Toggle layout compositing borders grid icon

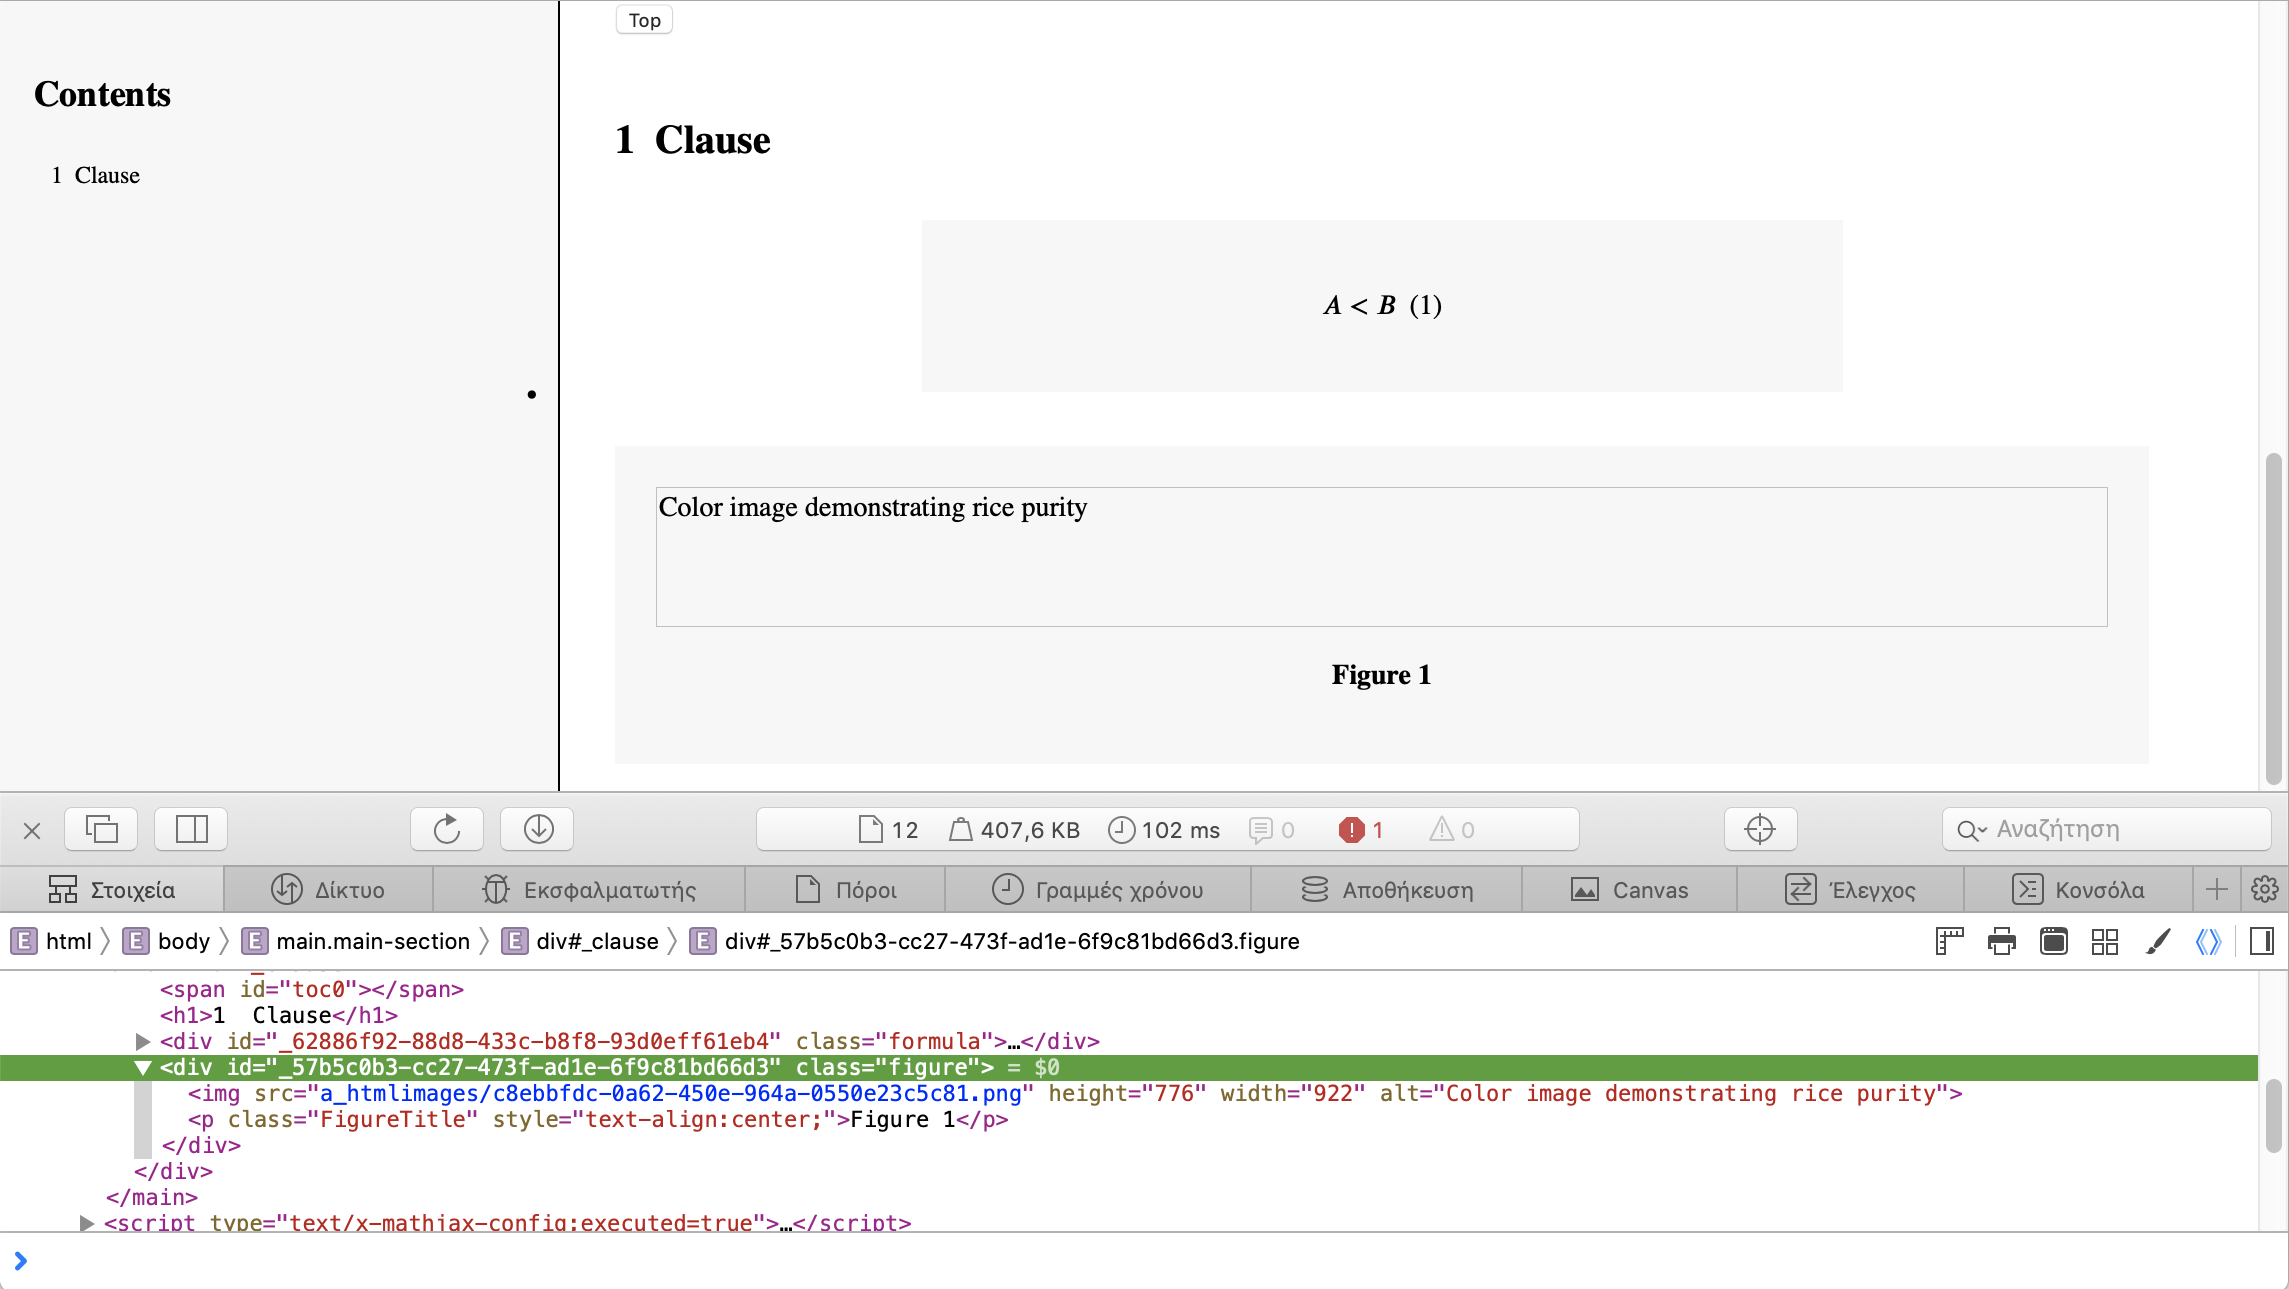(2105, 941)
